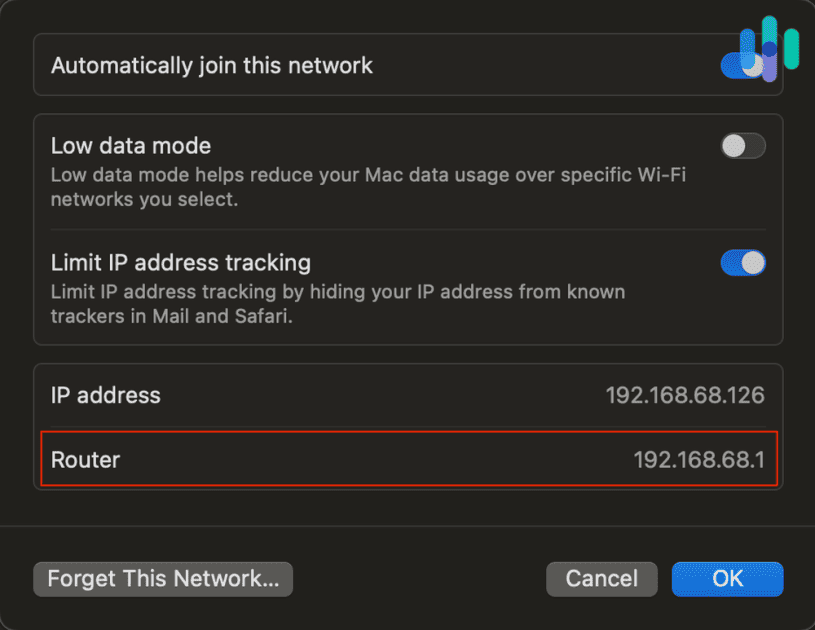Click the "Limit IP address tracking" label

point(181,262)
